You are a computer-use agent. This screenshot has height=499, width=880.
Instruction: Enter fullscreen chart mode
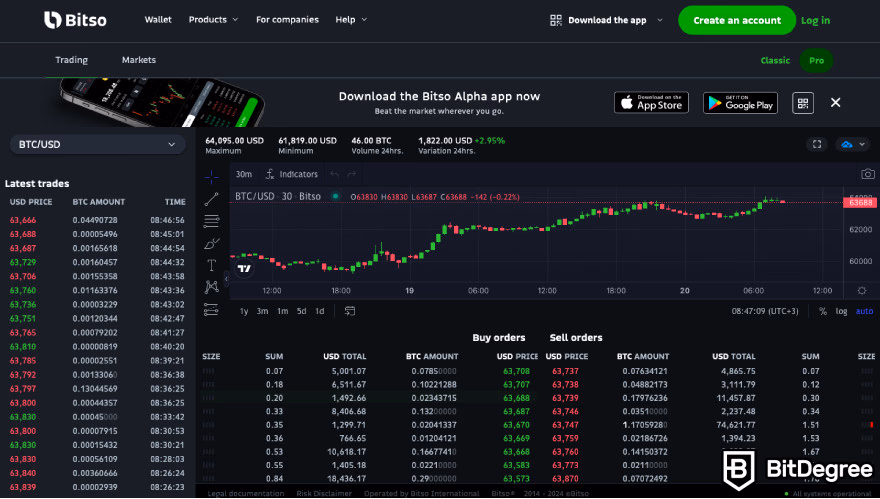(817, 144)
